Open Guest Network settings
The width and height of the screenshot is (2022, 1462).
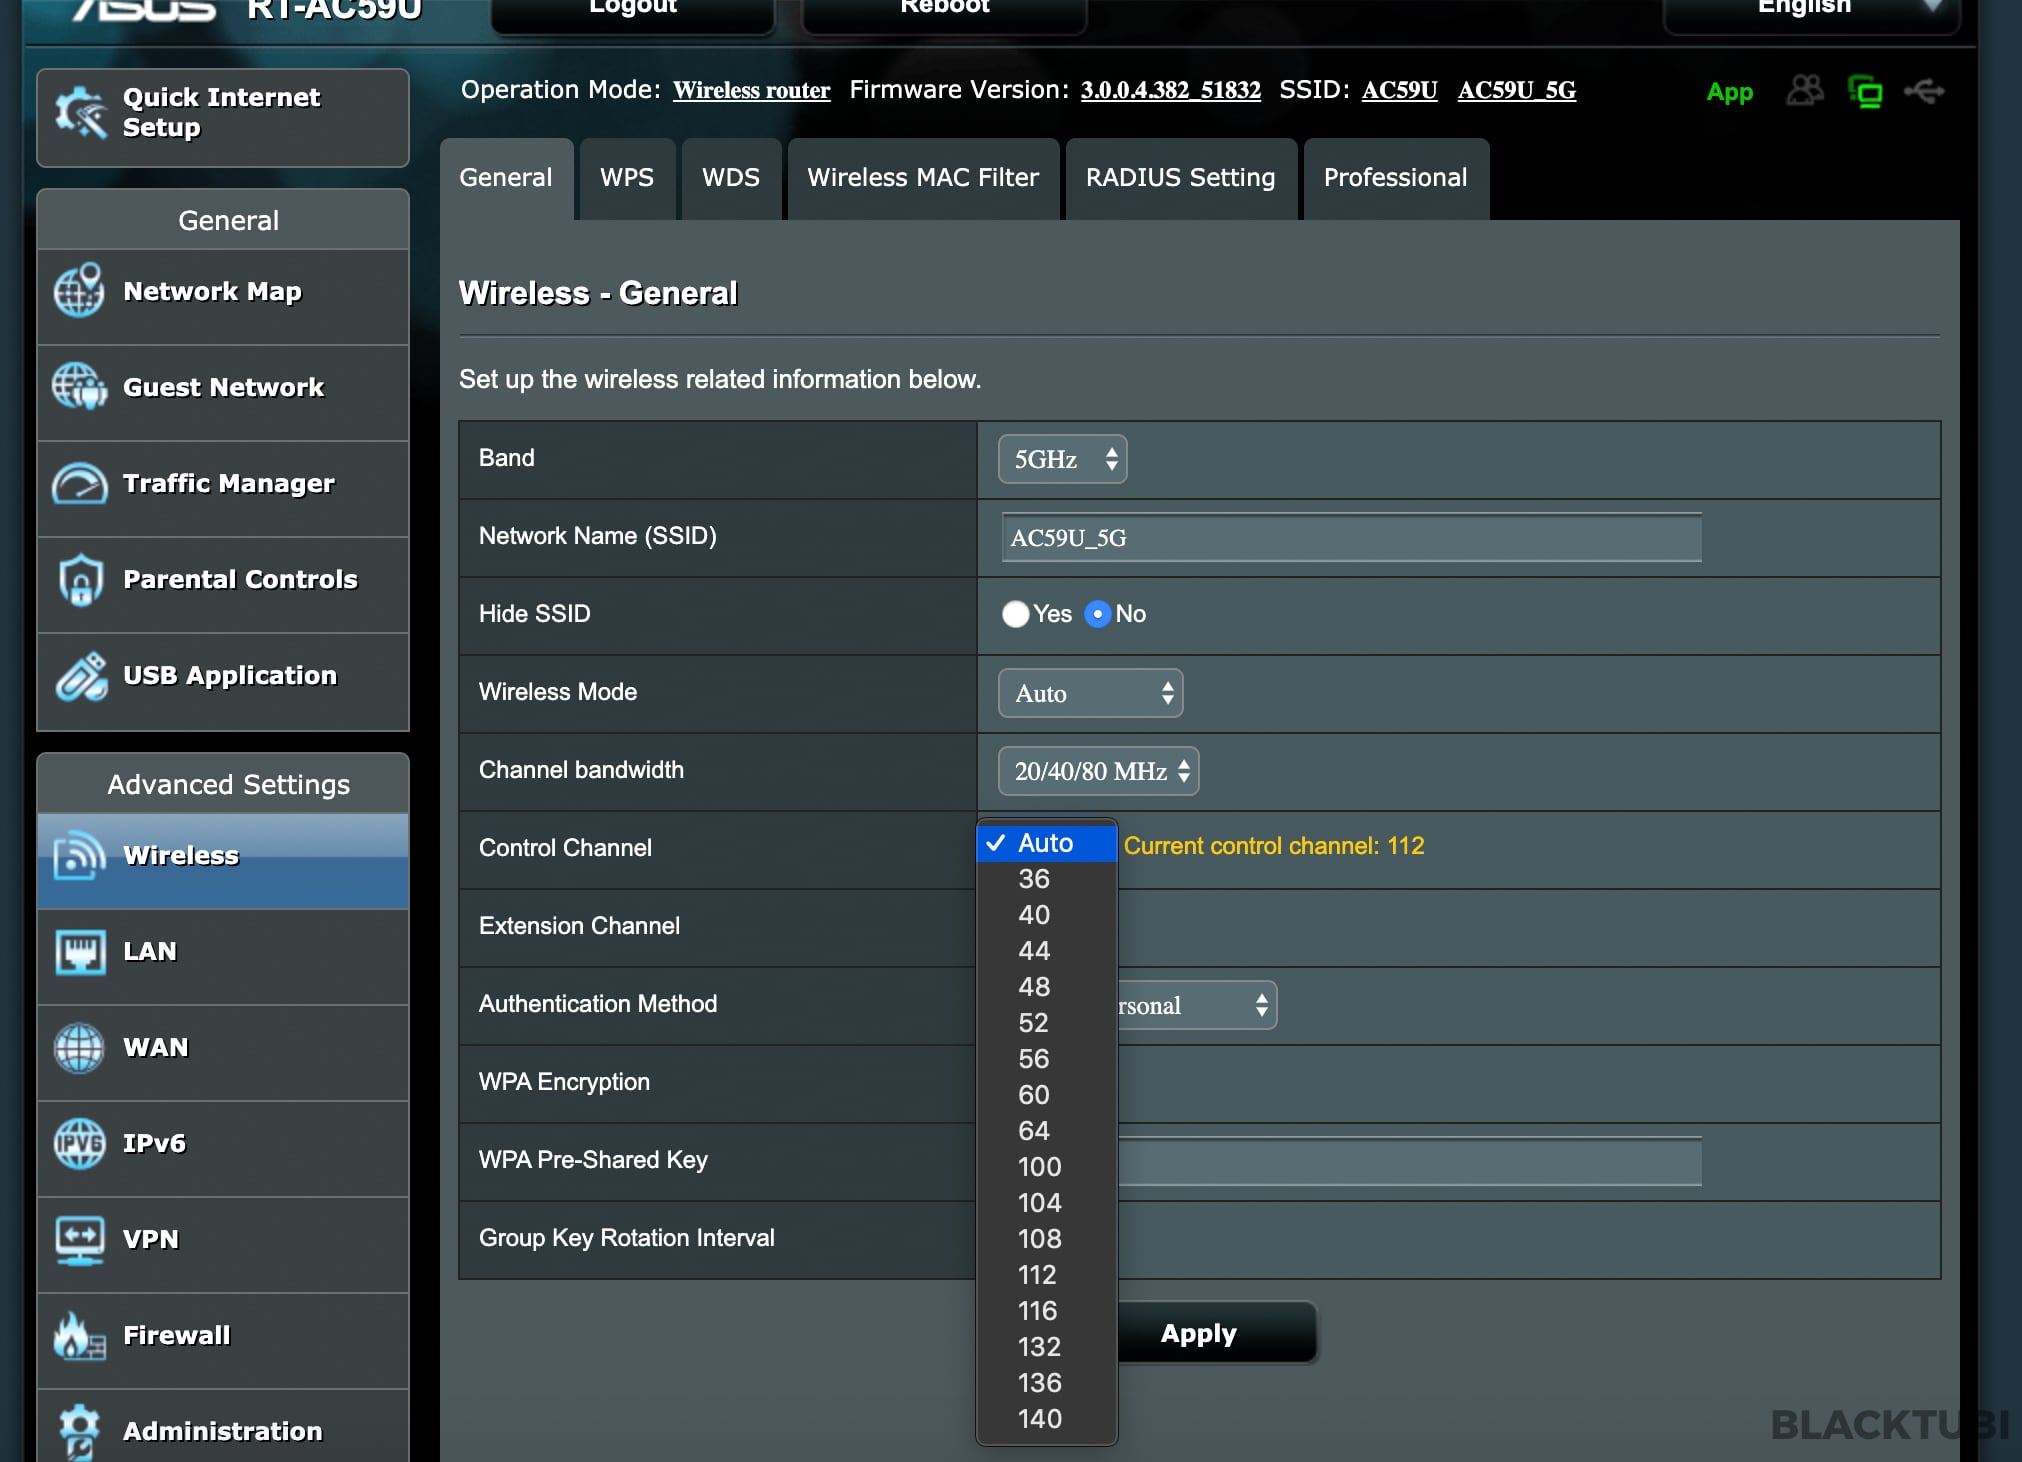(x=226, y=386)
